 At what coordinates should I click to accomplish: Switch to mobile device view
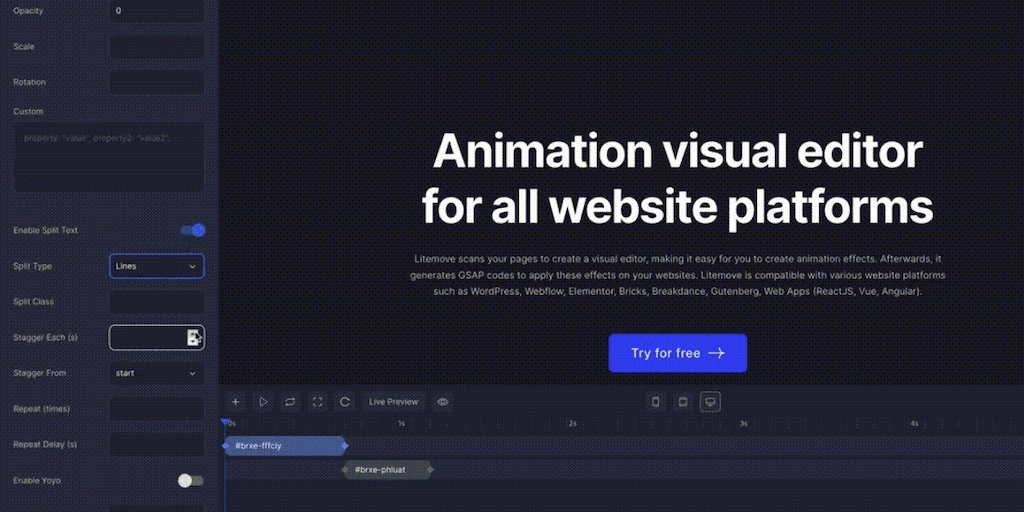(656, 402)
